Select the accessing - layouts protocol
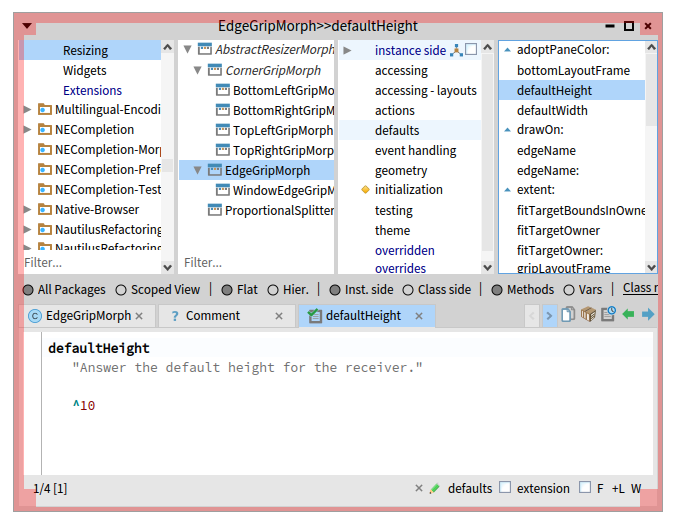Viewport: 674px width, 527px height. pyautogui.click(x=410, y=90)
